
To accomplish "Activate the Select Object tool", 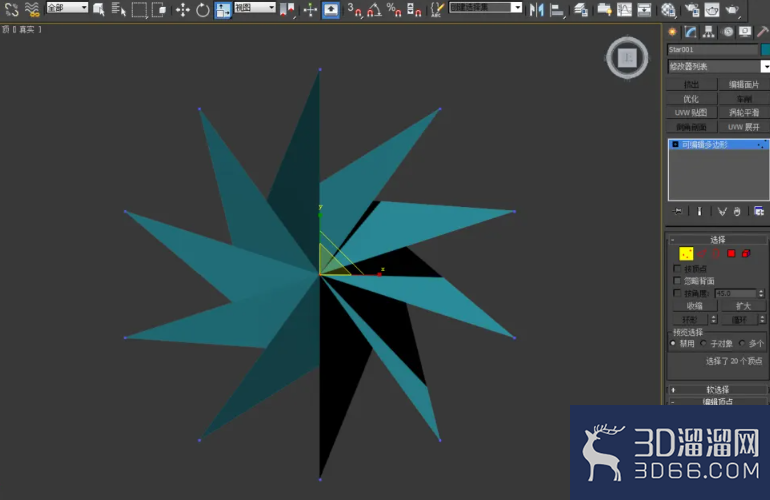I will (x=99, y=9).
